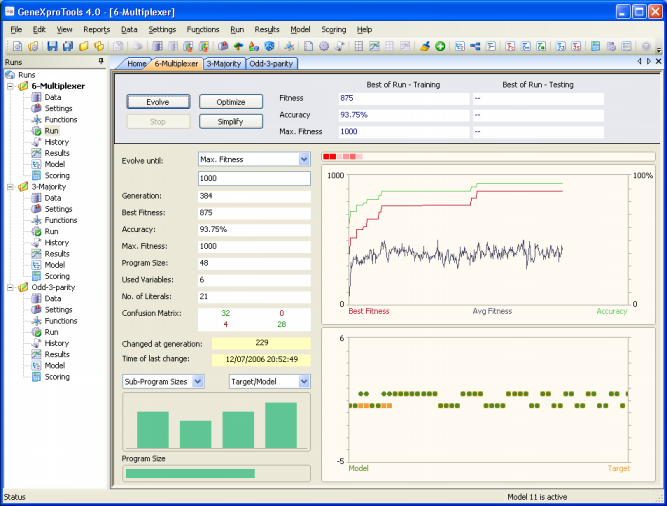Viewport: 667px width, 506px height.
Task: Collapse the 3-Majority tree node
Action: coord(10,187)
